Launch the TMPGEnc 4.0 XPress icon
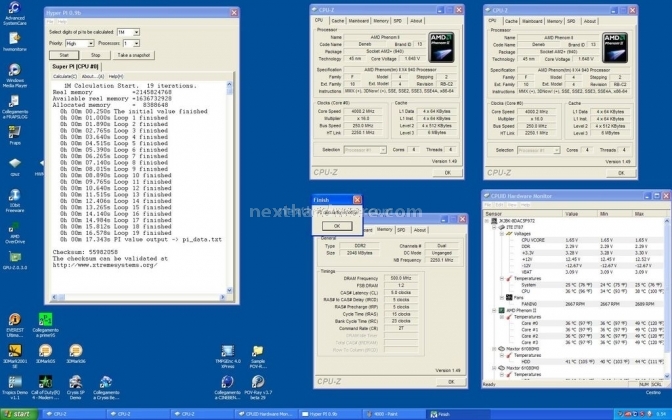The image size is (672, 420). pos(228,357)
